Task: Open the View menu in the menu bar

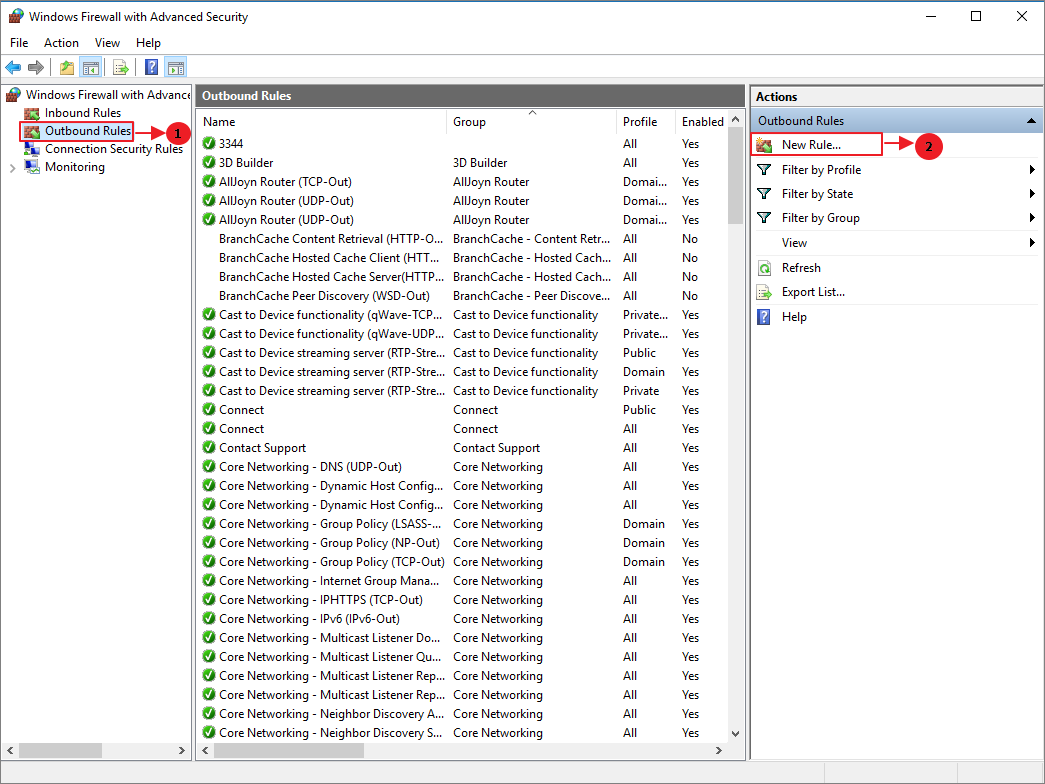Action: tap(107, 43)
